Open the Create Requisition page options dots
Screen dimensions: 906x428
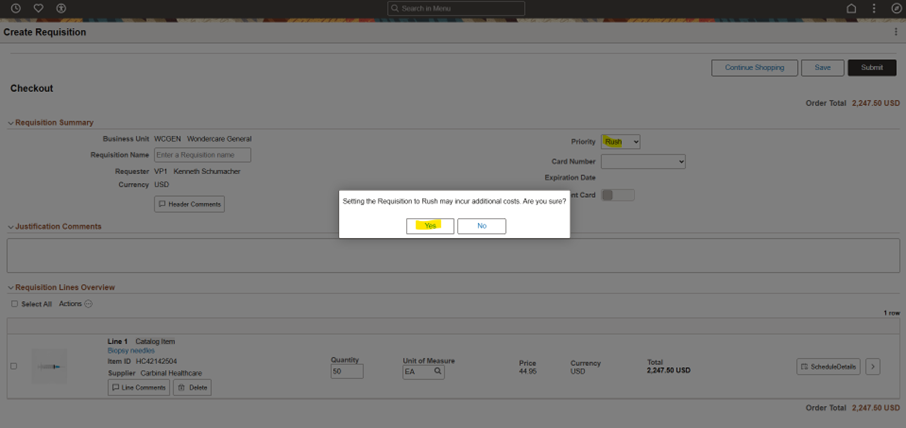point(896,32)
